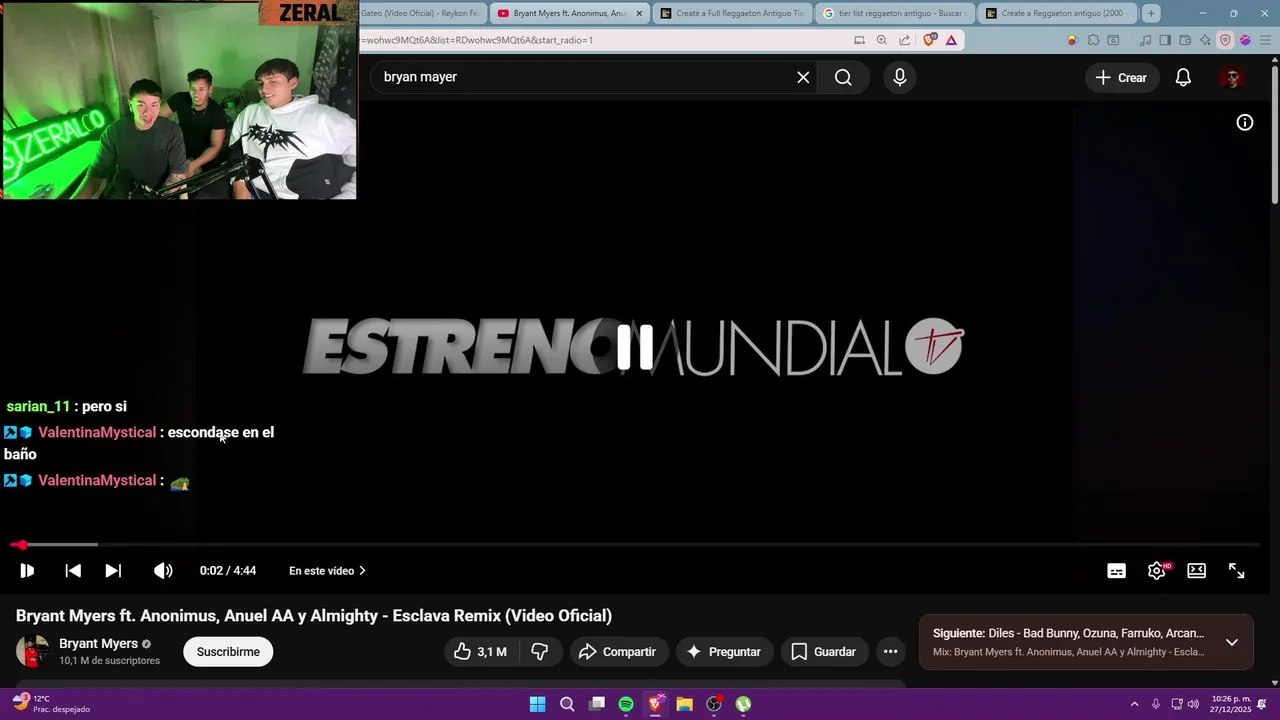Click the large pause overlay on video
Image resolution: width=1280 pixels, height=720 pixels.
[635, 347]
